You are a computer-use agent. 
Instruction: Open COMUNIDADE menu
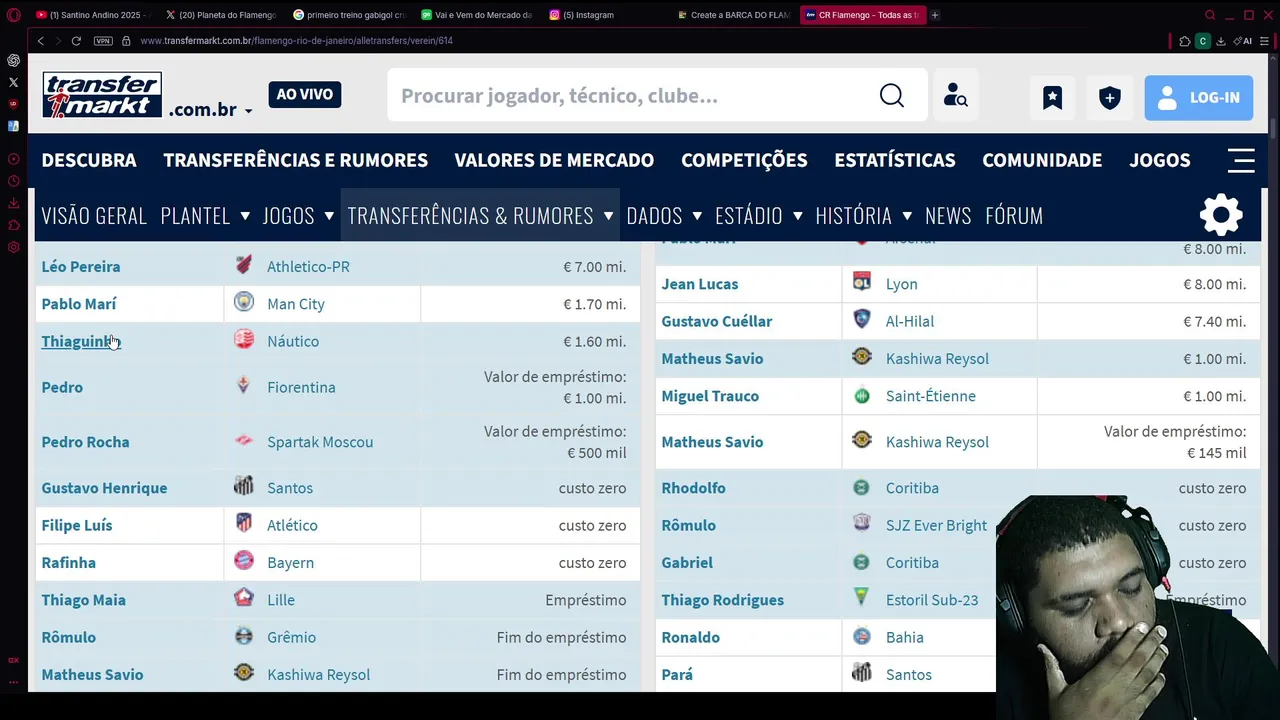pyautogui.click(x=1042, y=160)
